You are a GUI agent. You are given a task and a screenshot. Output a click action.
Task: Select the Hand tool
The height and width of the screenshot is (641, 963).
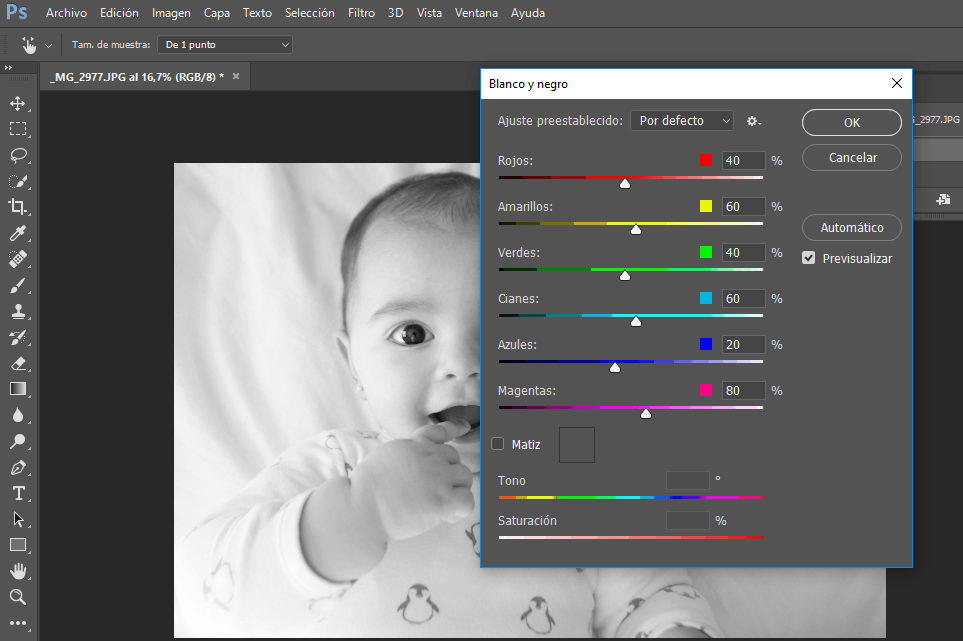(18, 571)
